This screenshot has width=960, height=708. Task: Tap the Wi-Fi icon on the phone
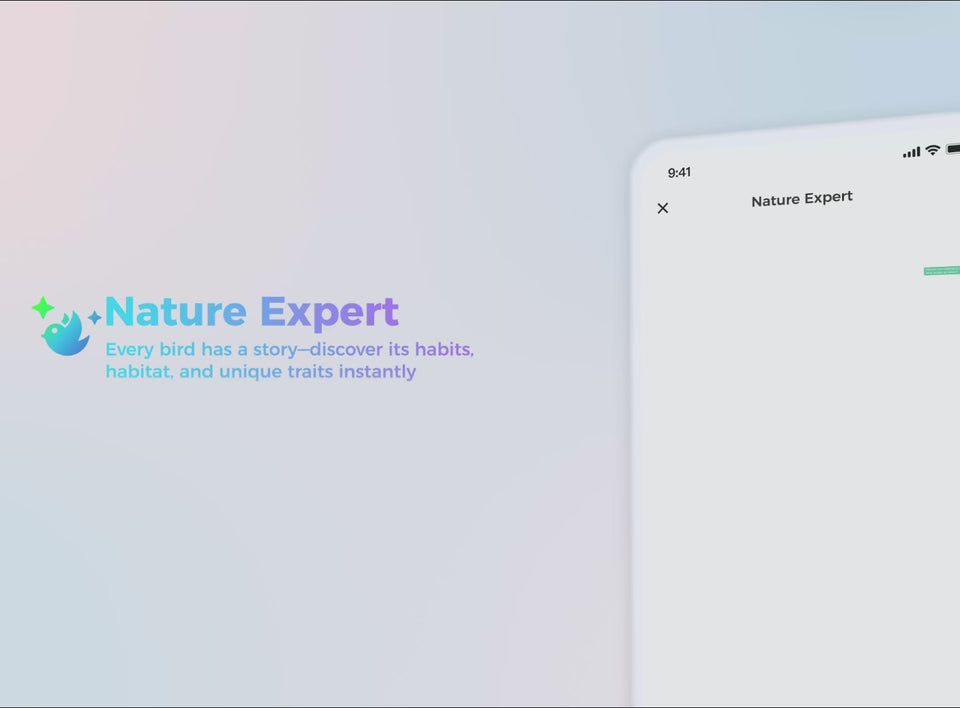[932, 149]
